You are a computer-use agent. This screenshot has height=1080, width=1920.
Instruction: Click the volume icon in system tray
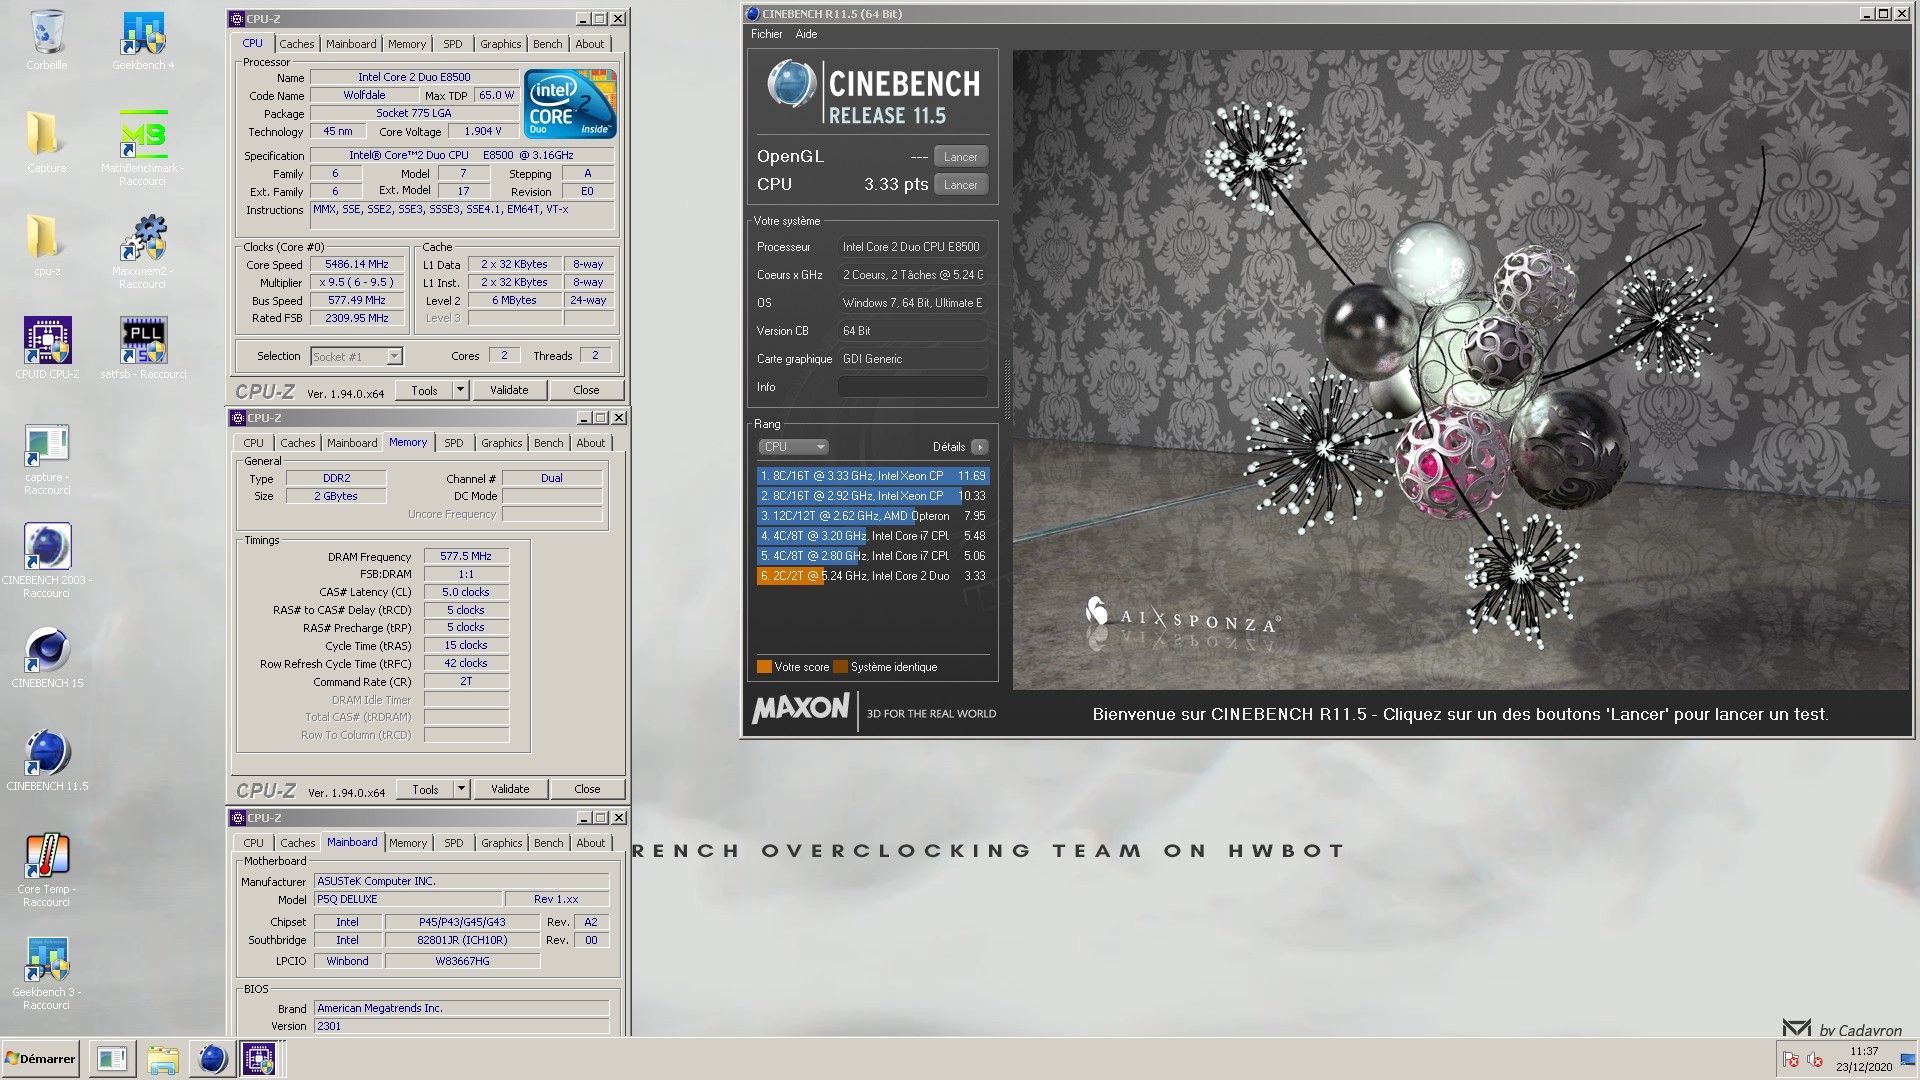(1815, 1060)
